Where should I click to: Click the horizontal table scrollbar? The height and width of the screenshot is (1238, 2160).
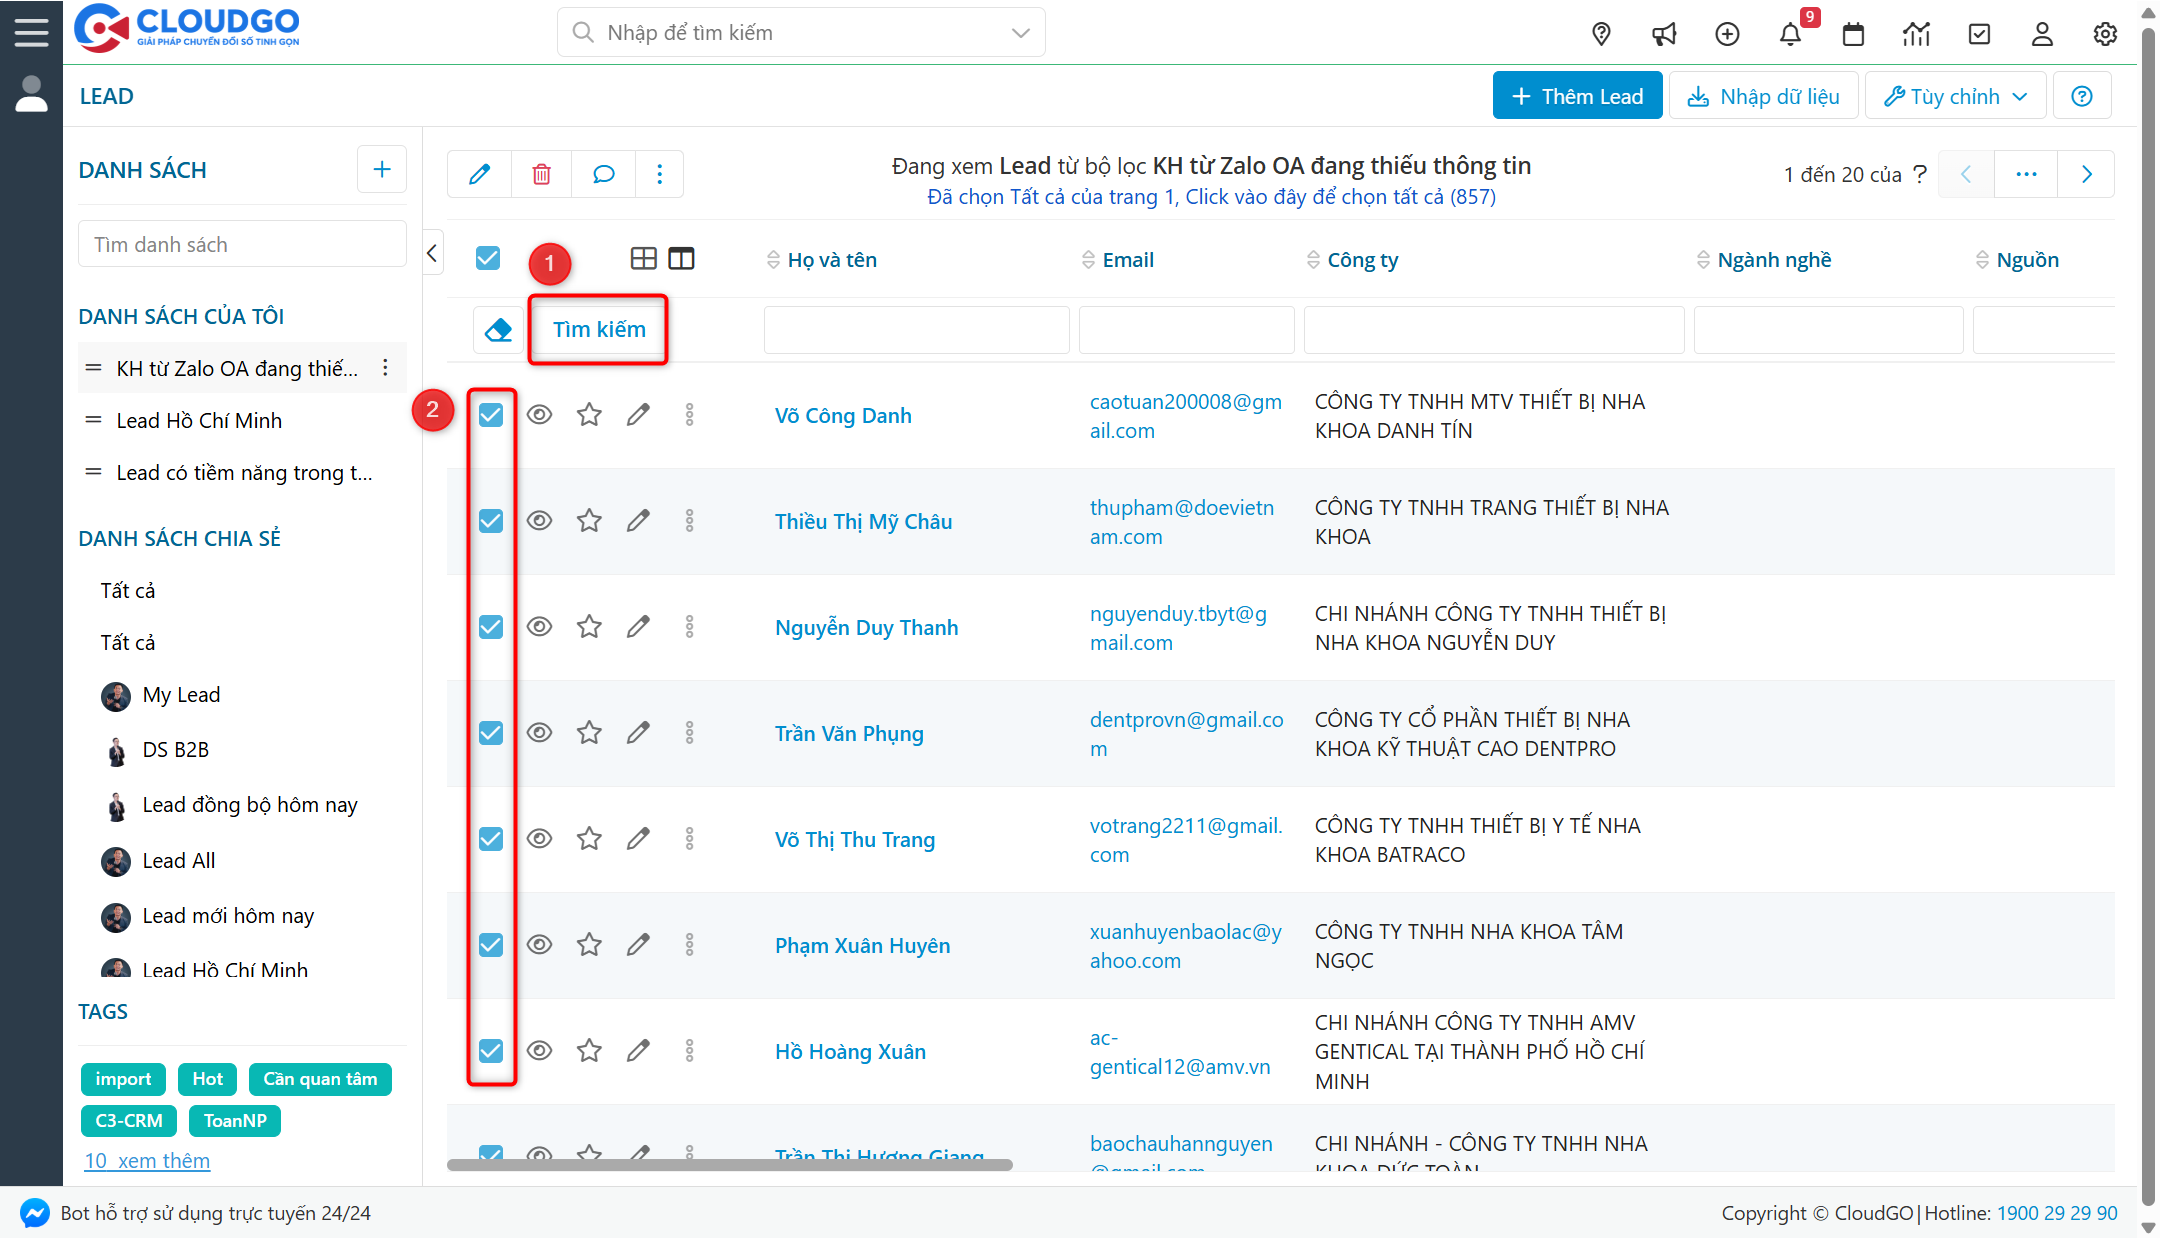pos(729,1165)
